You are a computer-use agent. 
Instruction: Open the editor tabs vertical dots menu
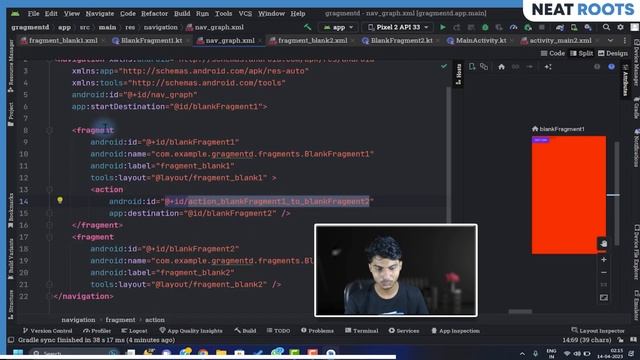tap(624, 40)
